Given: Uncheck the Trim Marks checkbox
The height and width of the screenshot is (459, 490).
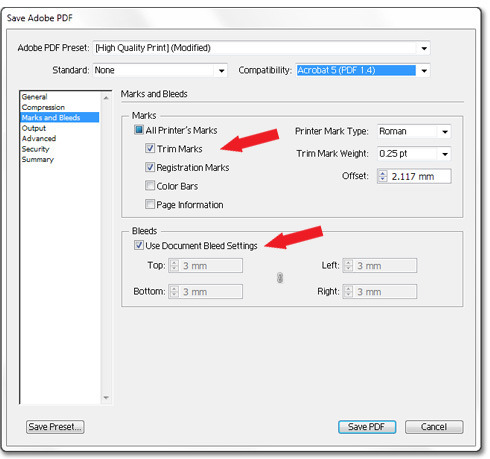Looking at the screenshot, I should (x=150, y=148).
